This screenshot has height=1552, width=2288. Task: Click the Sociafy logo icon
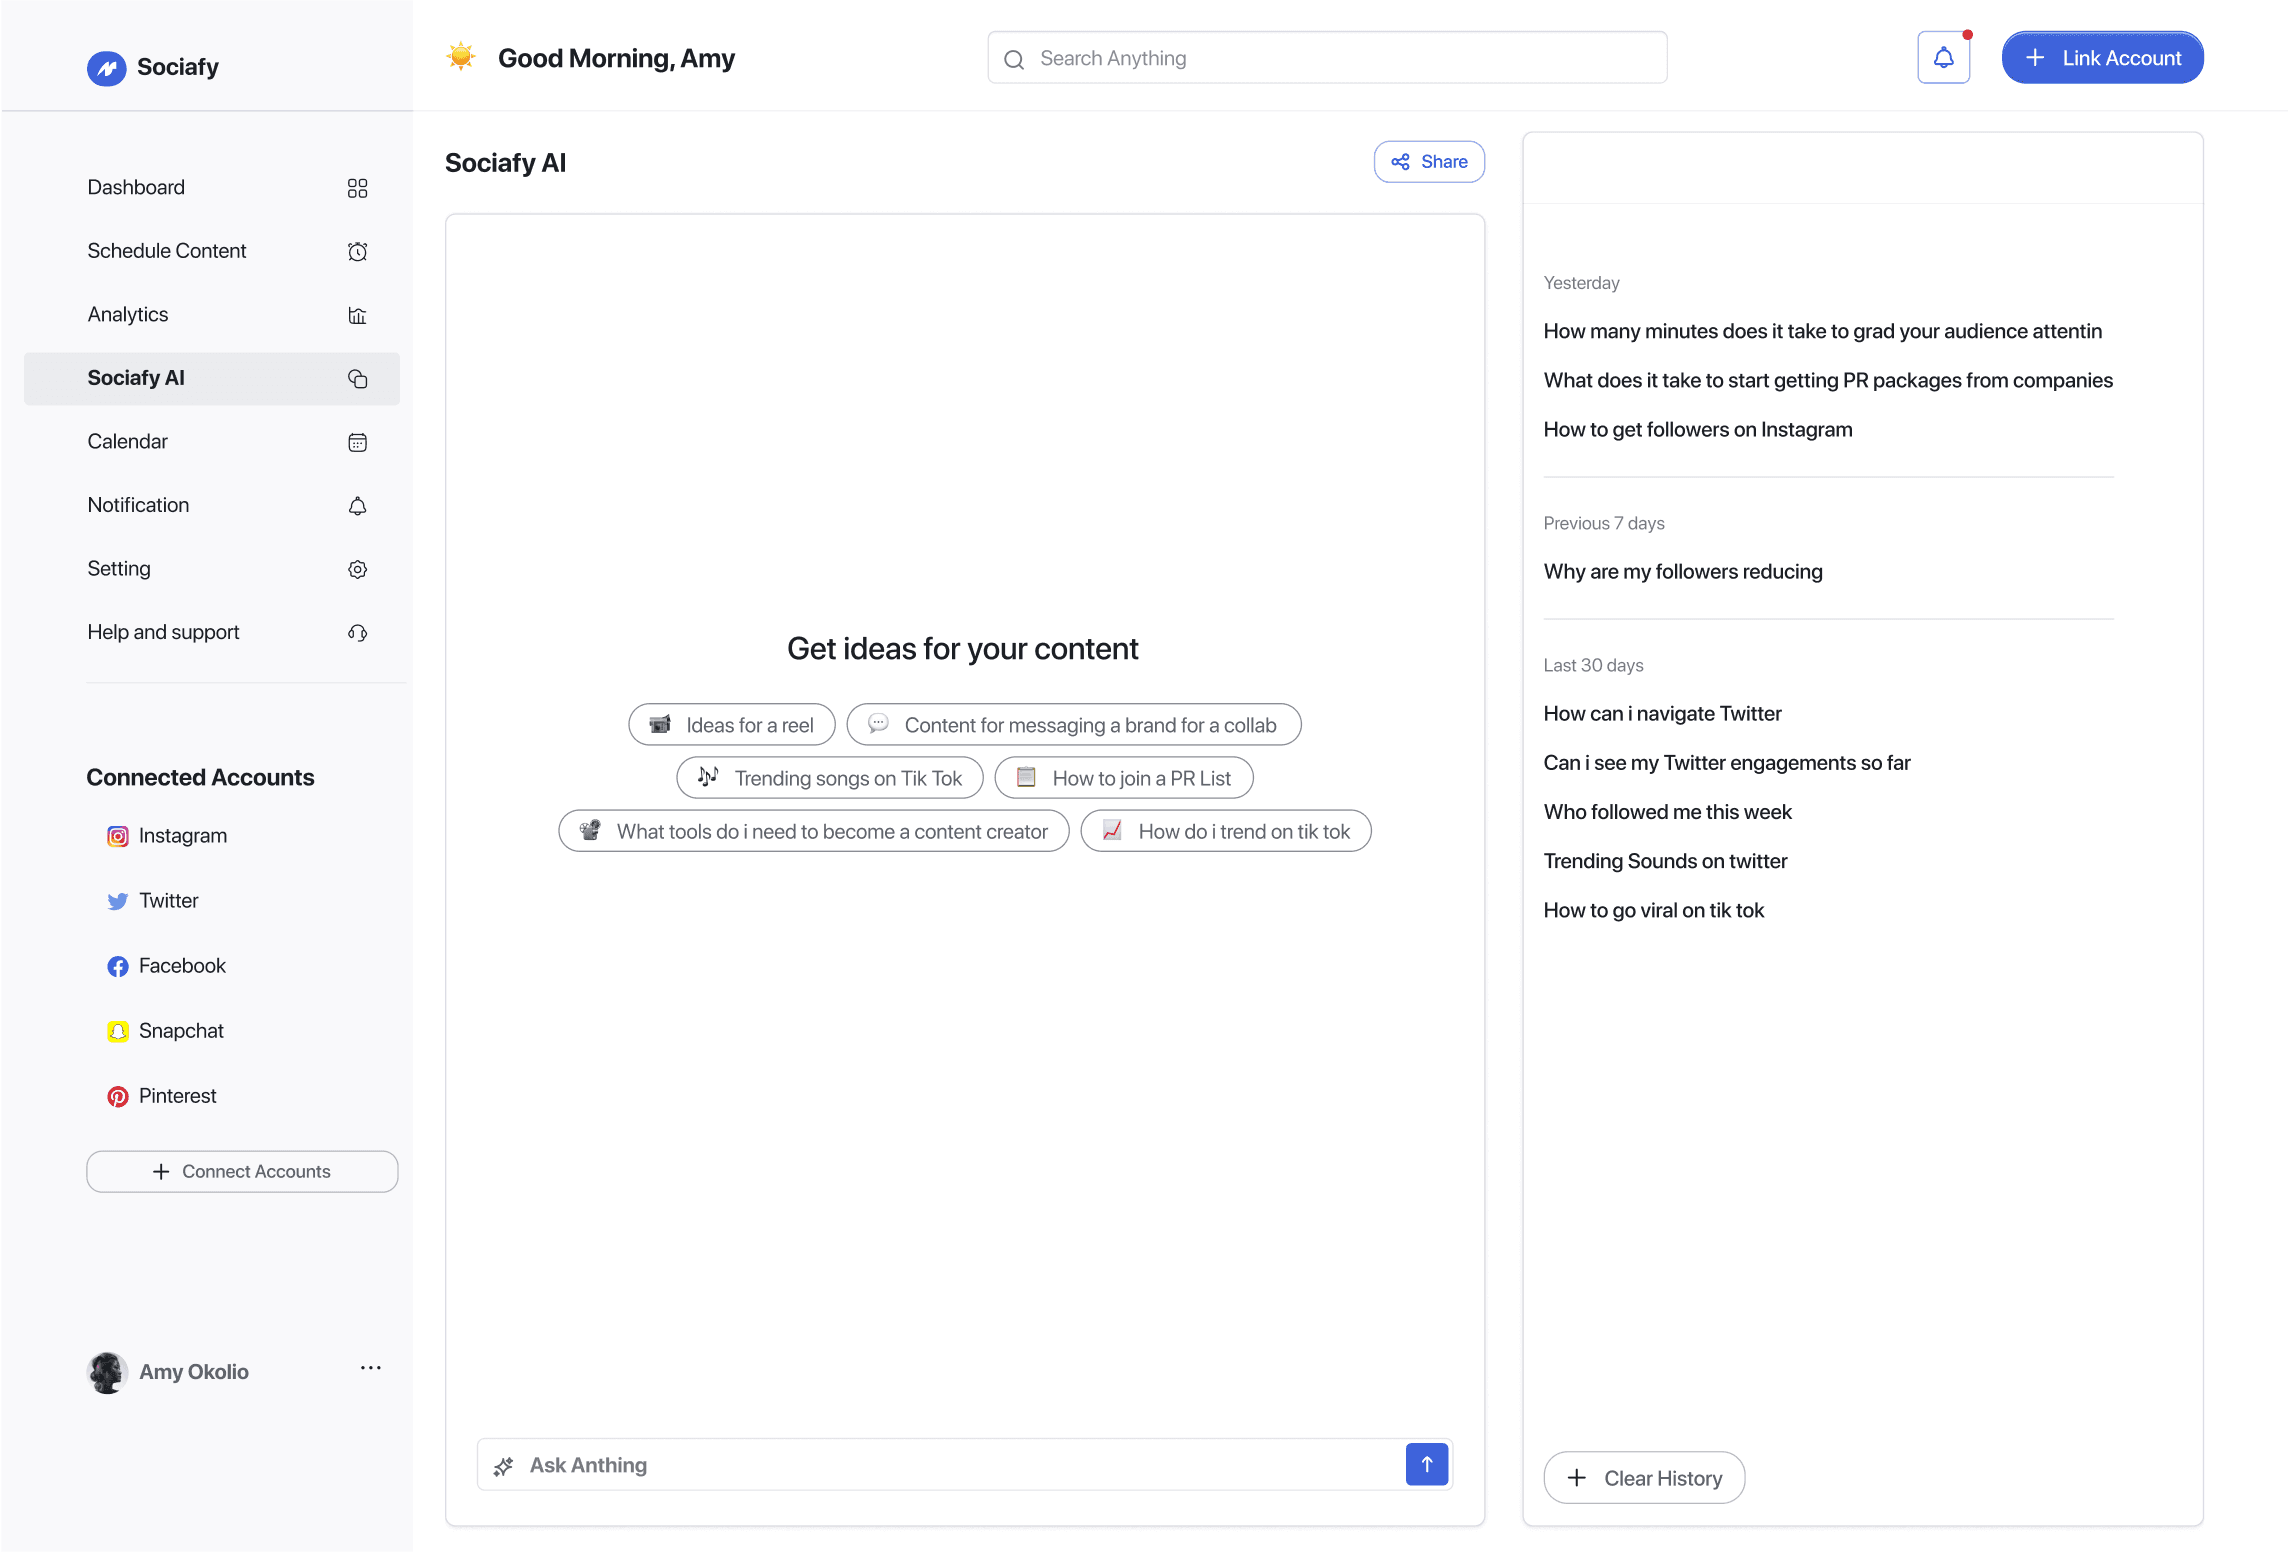106,67
